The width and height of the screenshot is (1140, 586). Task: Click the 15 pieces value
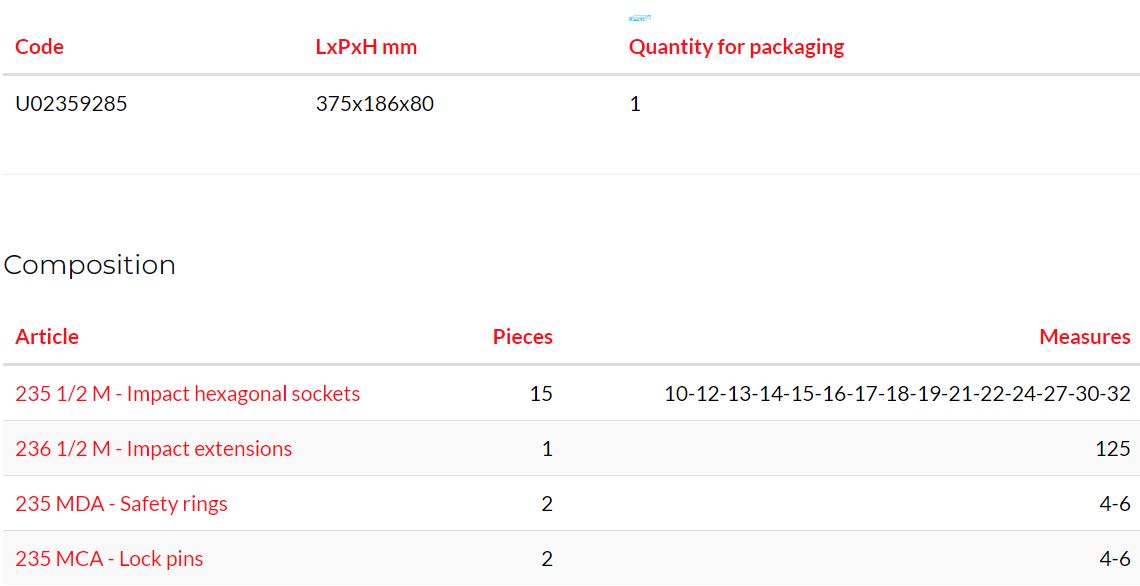click(541, 394)
